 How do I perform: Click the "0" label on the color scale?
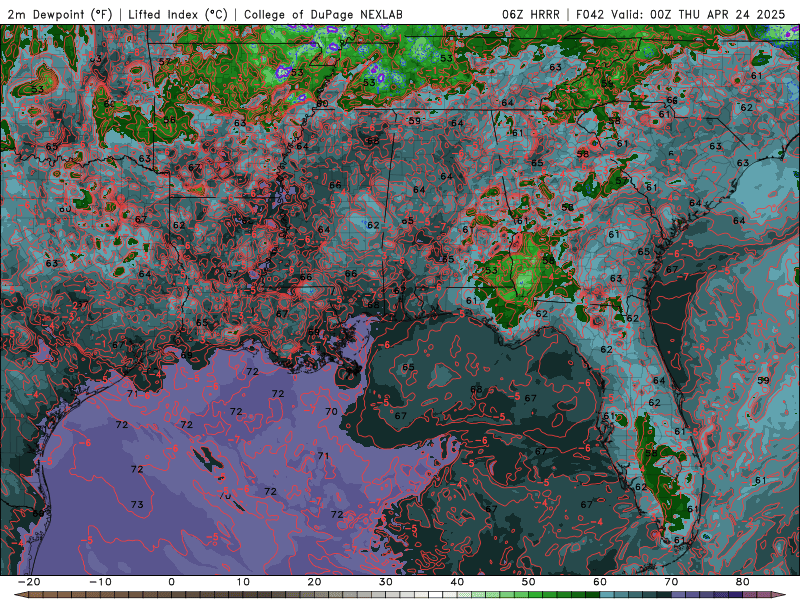click(171, 582)
